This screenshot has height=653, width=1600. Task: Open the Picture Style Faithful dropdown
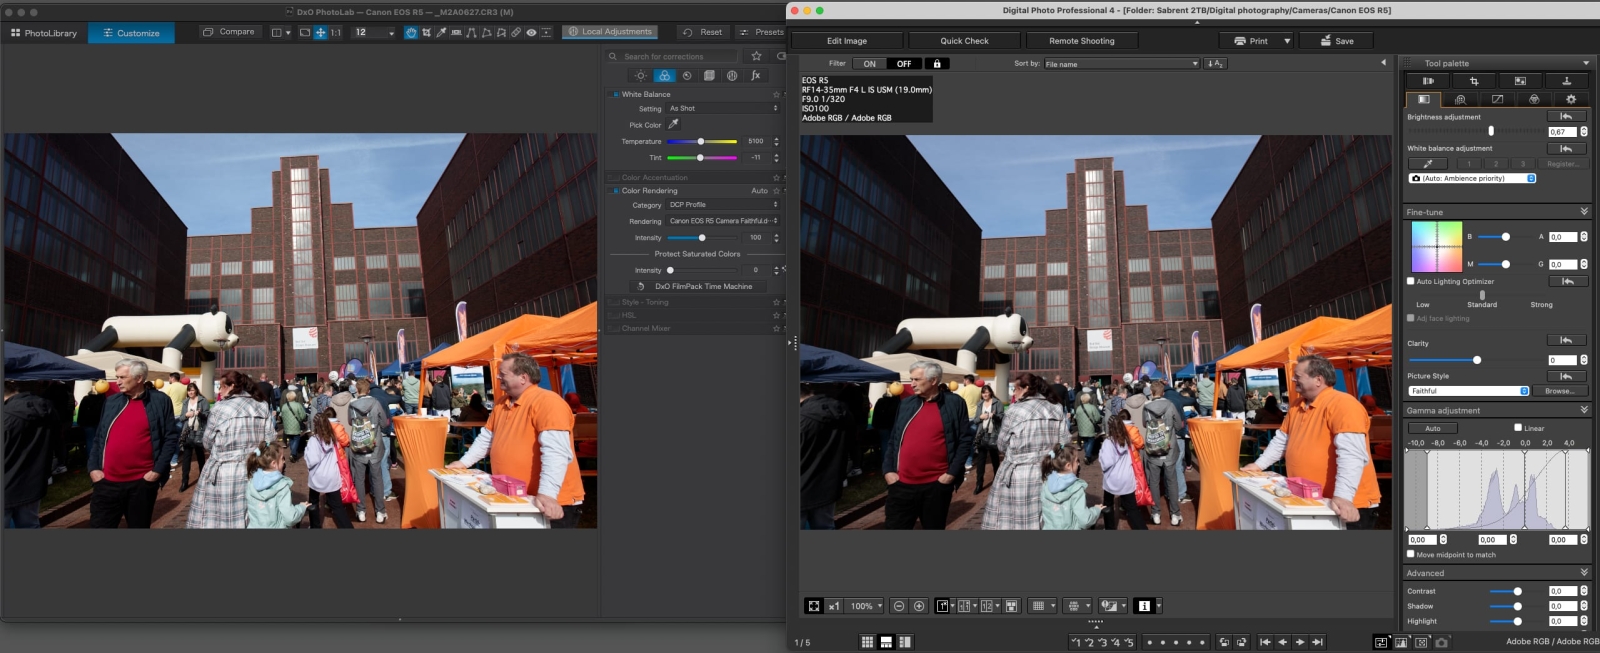(1468, 391)
